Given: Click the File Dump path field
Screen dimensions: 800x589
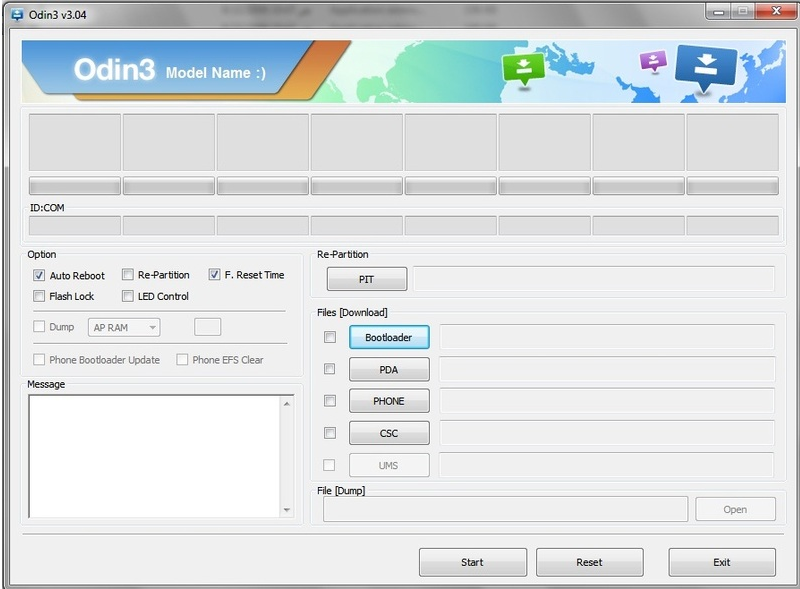Looking at the screenshot, I should [x=505, y=509].
